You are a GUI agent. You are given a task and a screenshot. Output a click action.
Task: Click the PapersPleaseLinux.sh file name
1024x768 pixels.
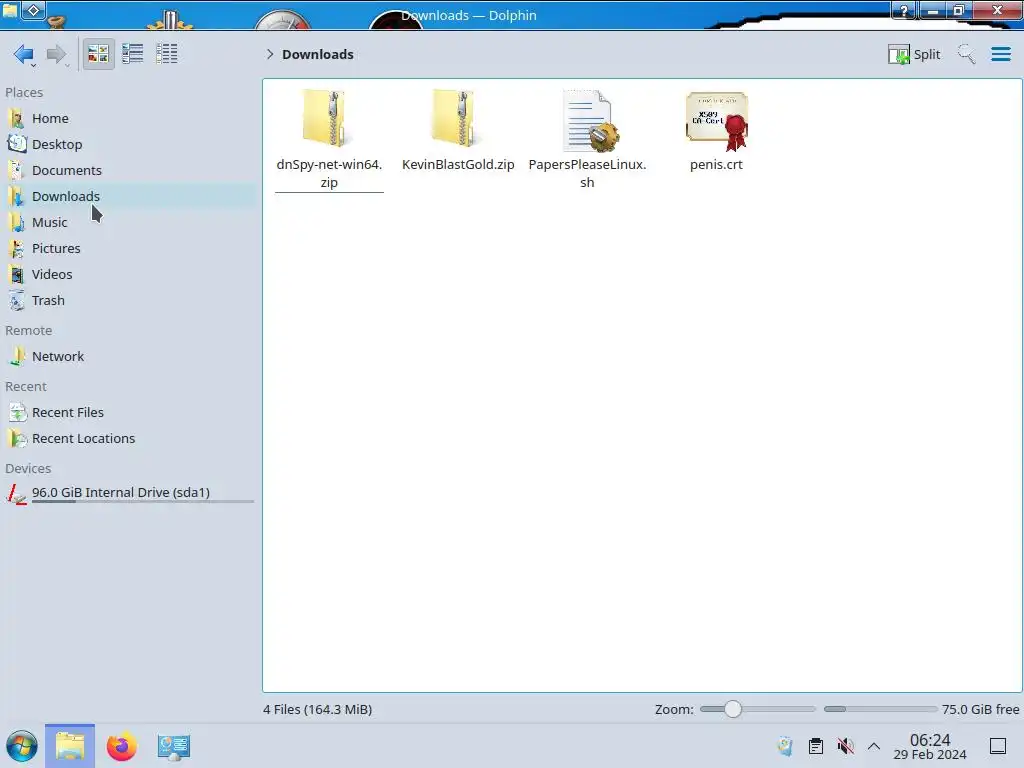[x=587, y=173]
